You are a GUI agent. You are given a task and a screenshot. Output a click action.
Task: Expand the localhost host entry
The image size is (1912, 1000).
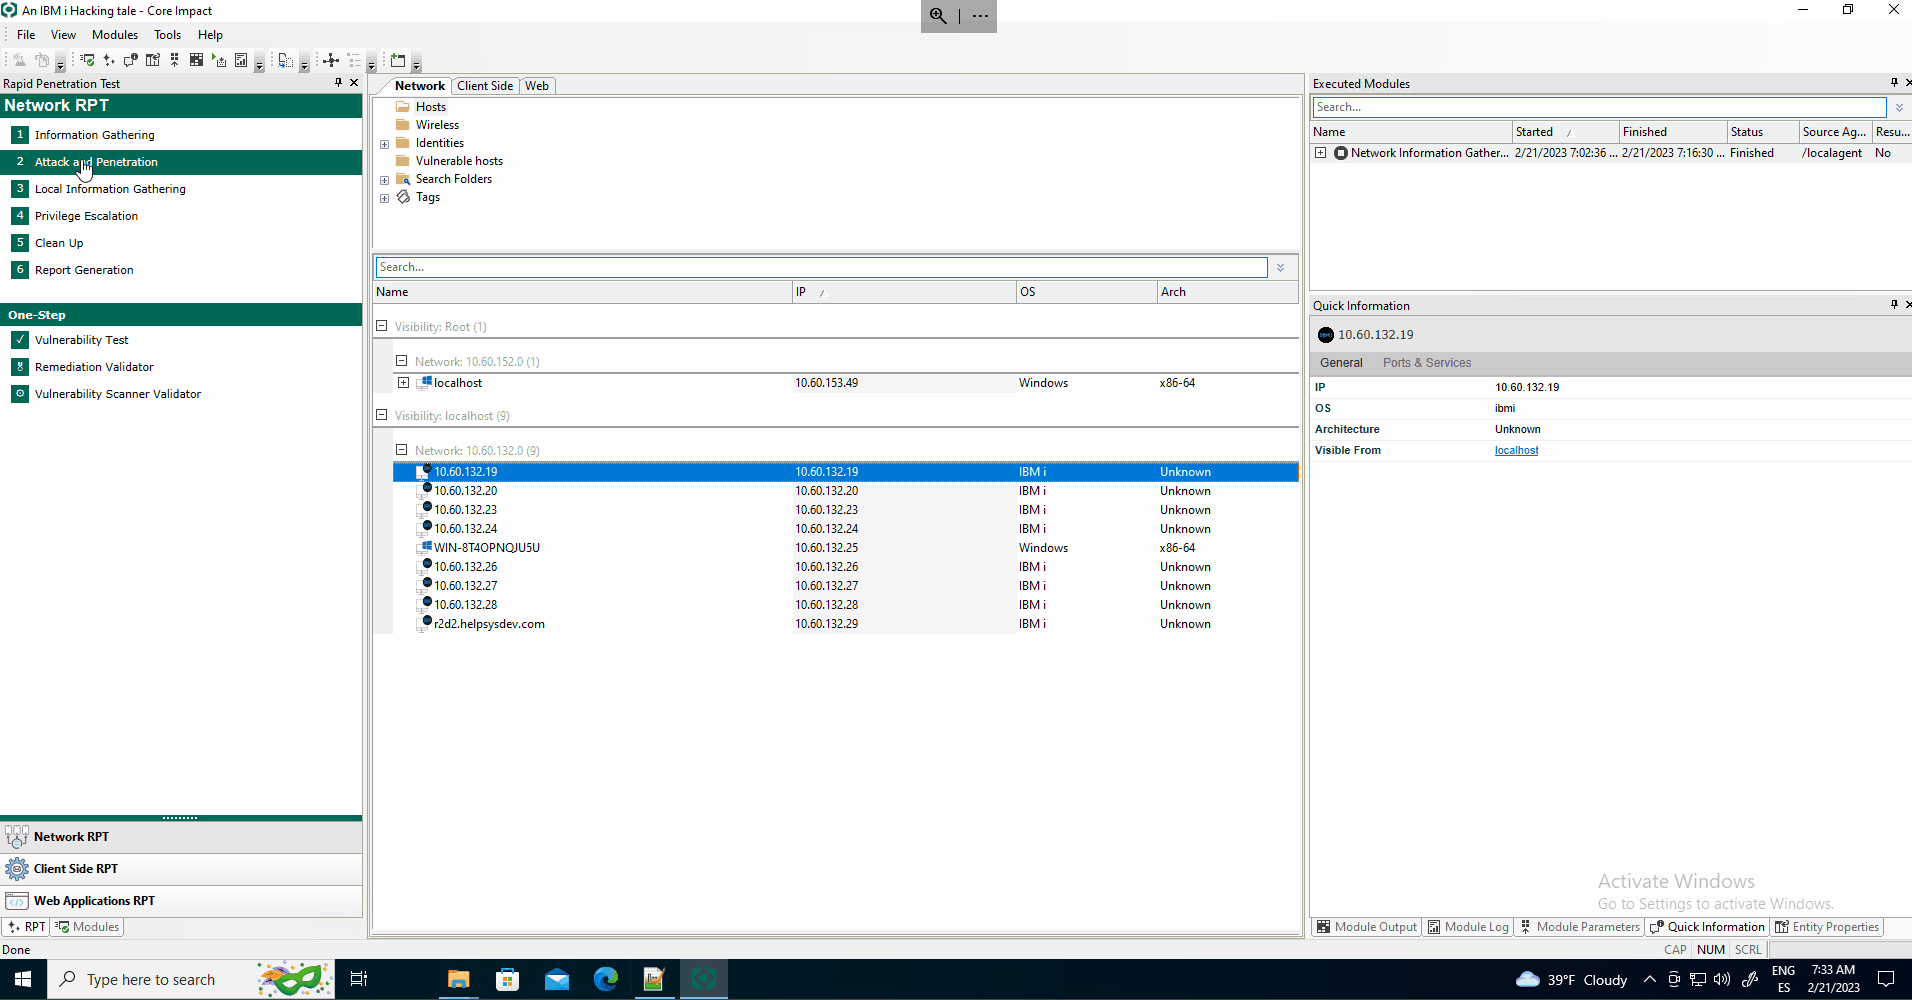tap(403, 383)
